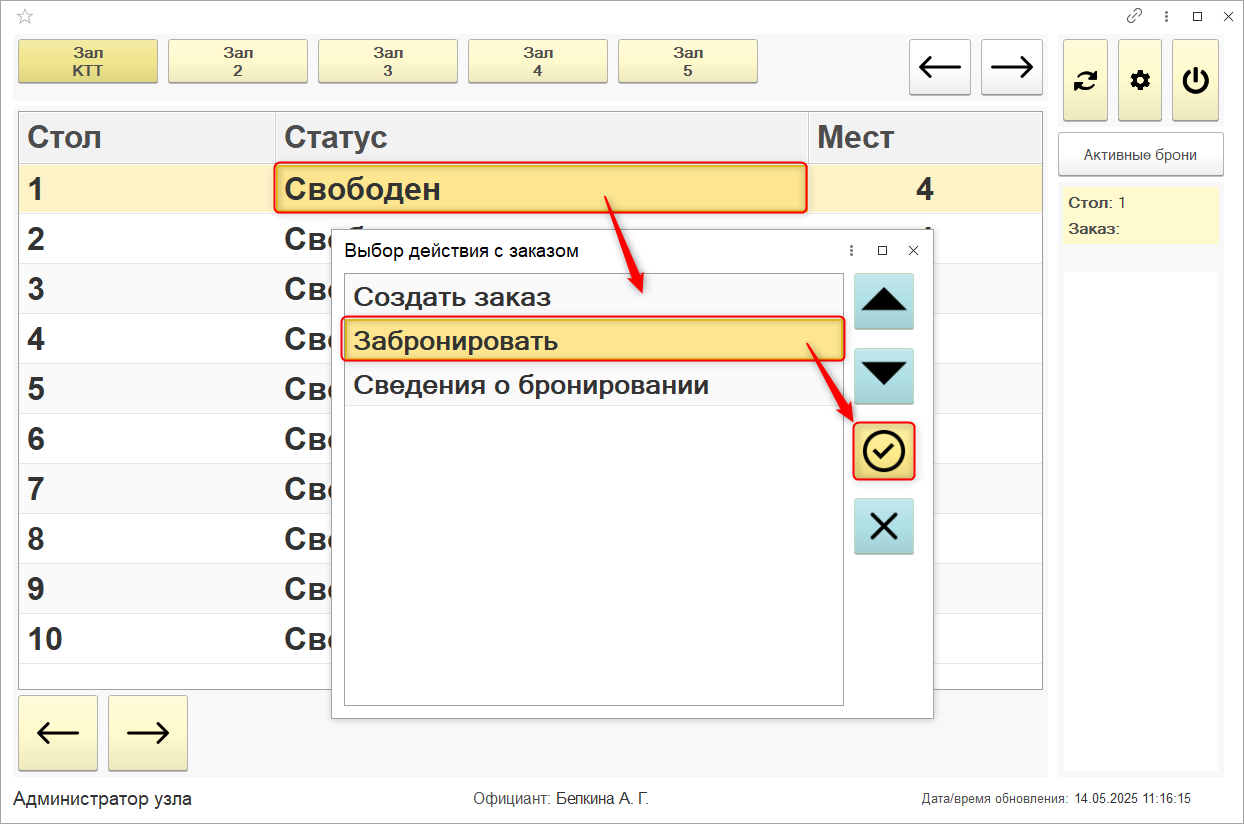
Task: Click the Заказ: info label
Action: [1094, 228]
